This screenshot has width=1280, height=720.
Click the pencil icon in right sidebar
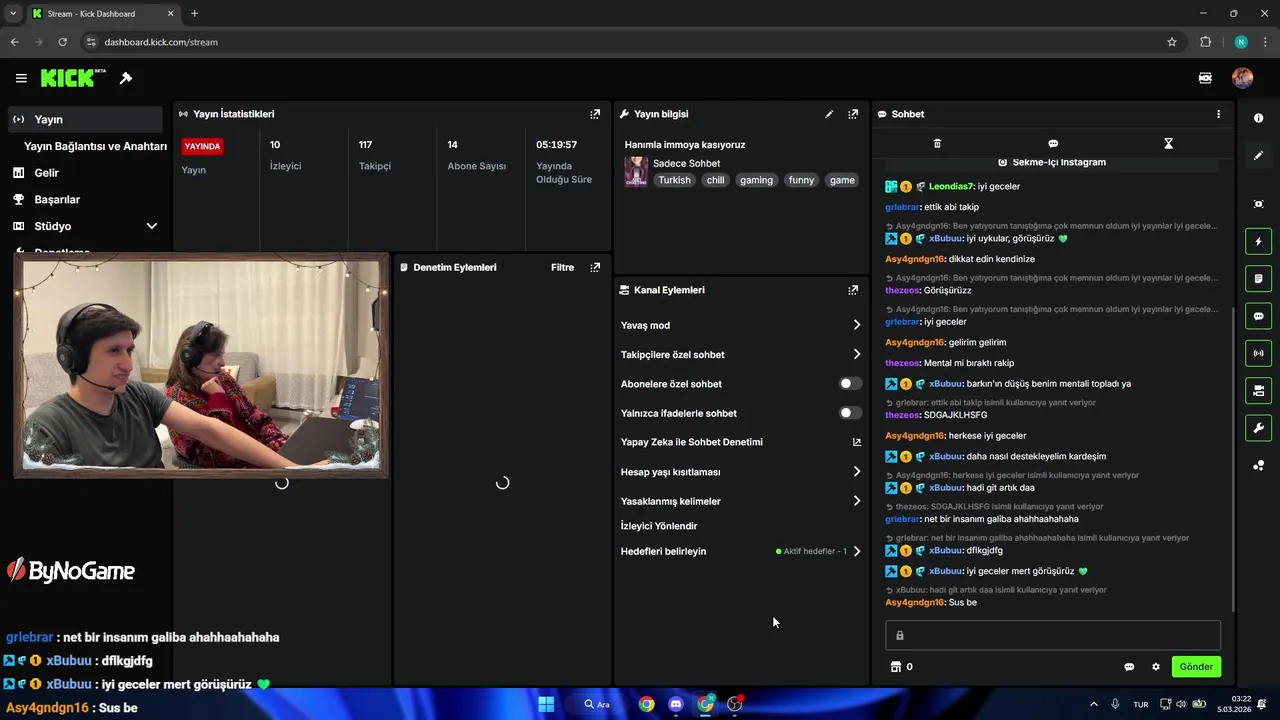(x=1258, y=155)
